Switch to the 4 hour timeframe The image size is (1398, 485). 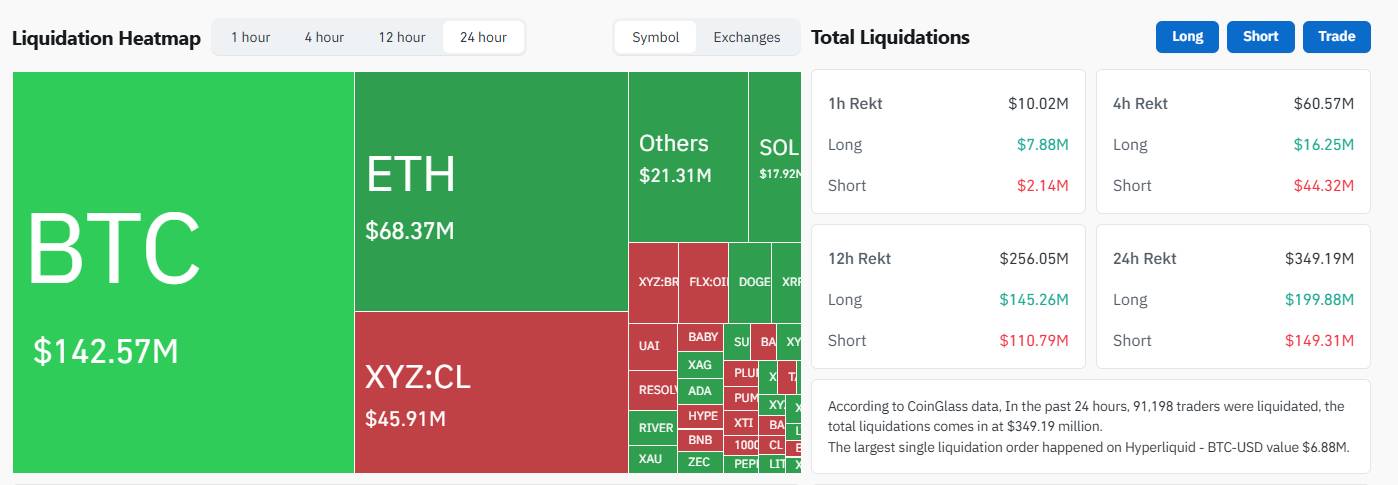(324, 38)
